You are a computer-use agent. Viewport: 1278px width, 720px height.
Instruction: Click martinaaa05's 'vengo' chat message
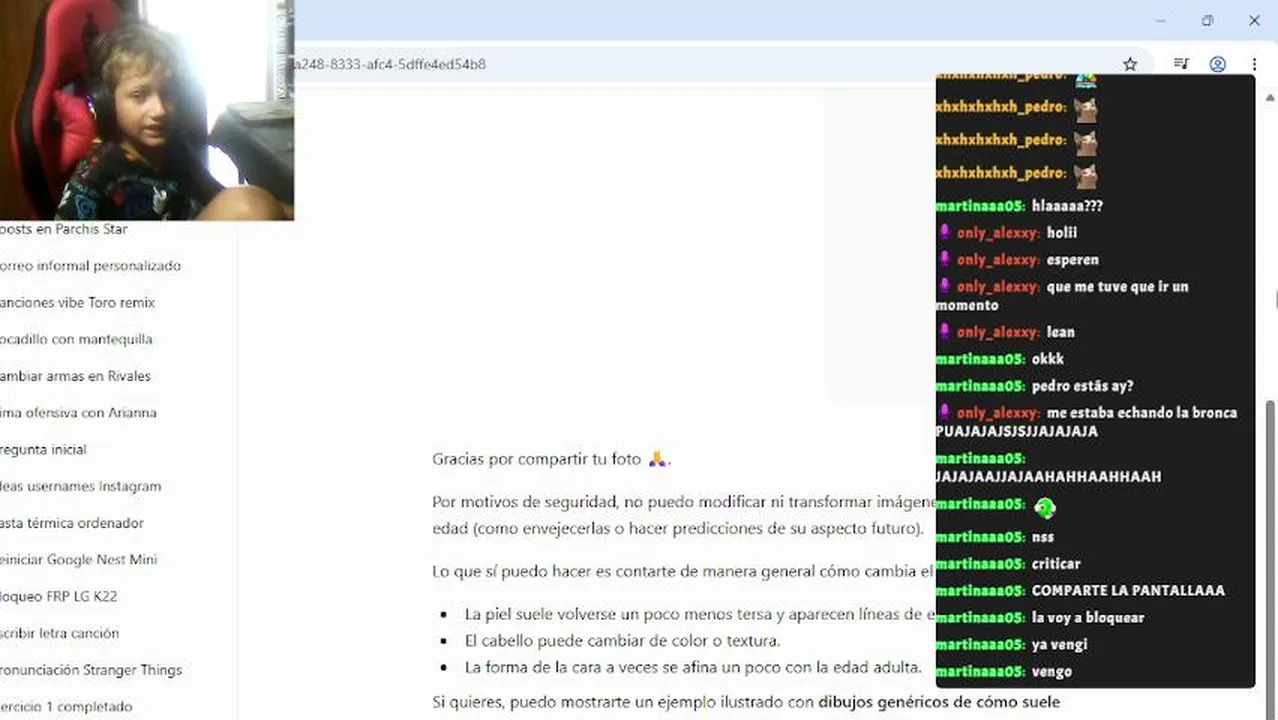(x=1052, y=672)
